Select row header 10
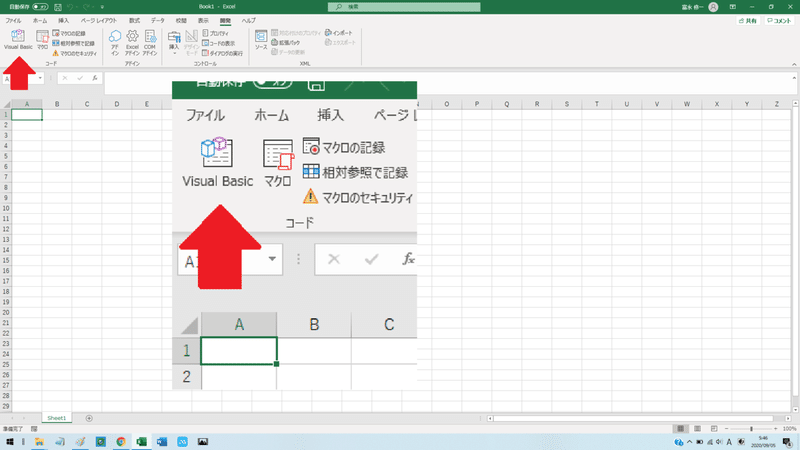 coord(6,208)
